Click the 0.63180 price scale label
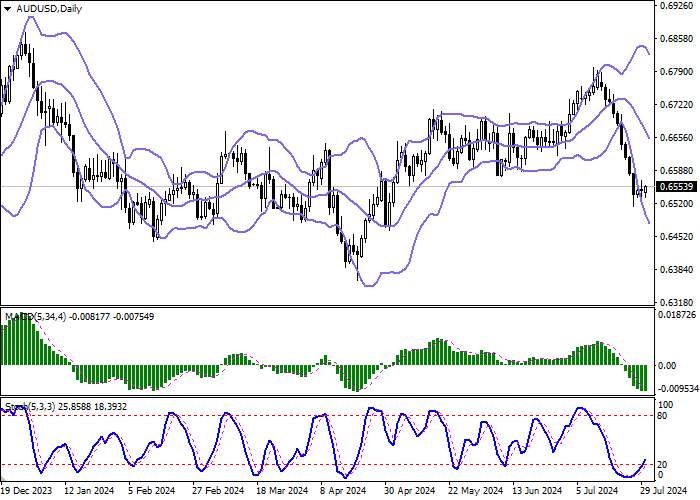 click(x=677, y=302)
